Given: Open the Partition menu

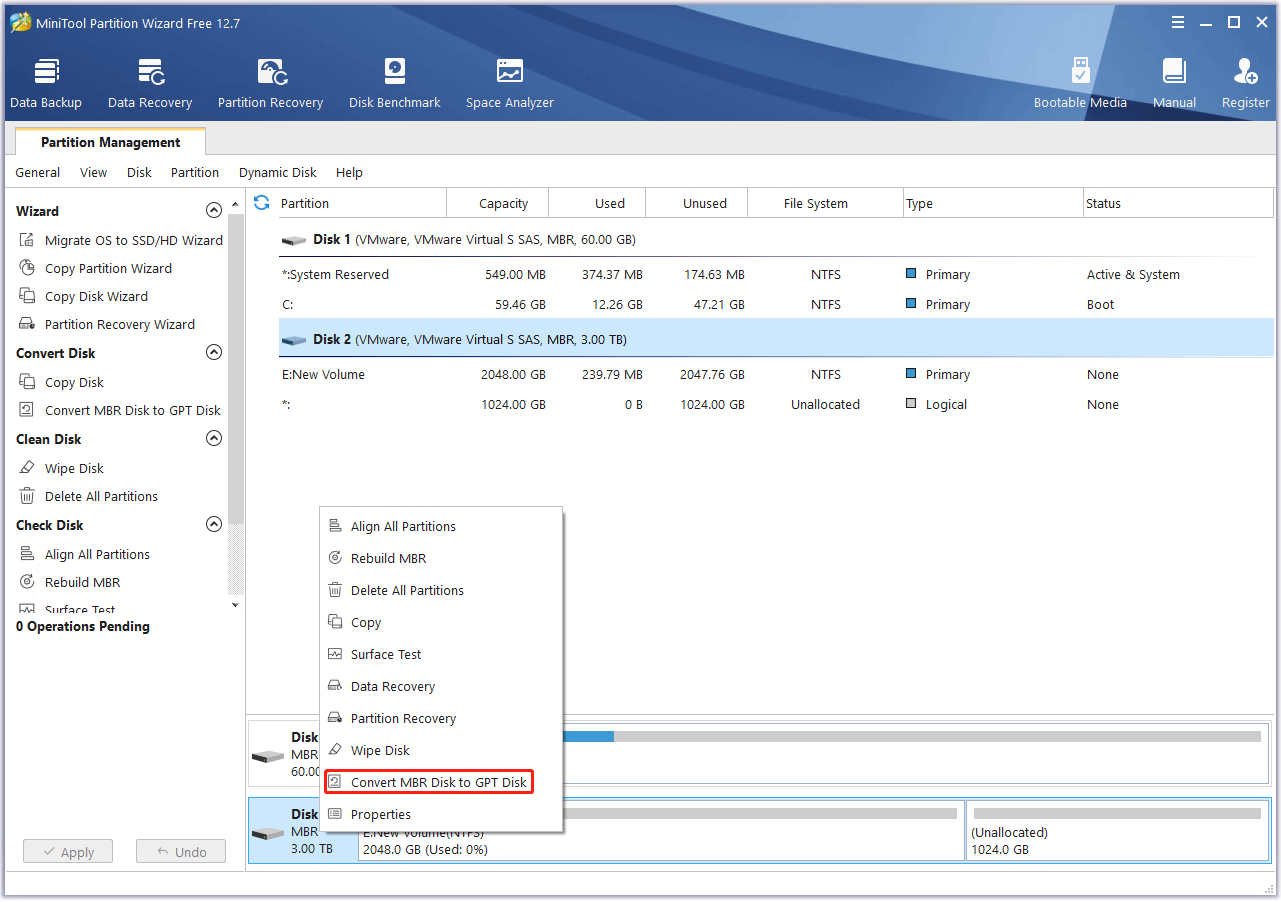Looking at the screenshot, I should click(194, 172).
